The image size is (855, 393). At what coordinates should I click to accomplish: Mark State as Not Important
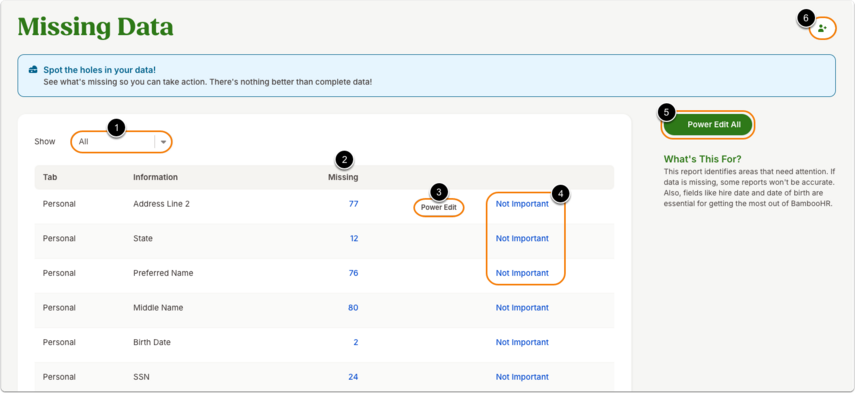[522, 238]
